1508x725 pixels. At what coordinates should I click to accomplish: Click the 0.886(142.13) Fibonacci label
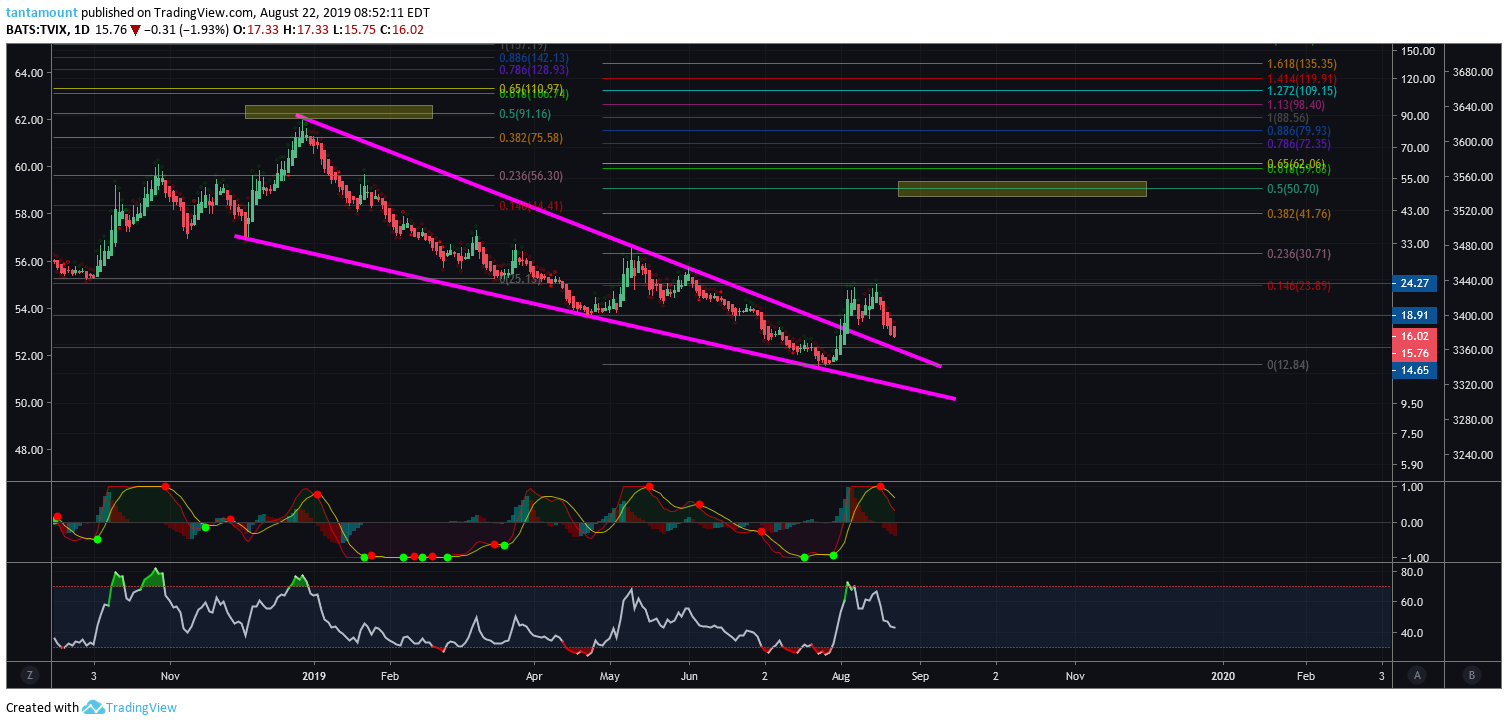pyautogui.click(x=533, y=58)
